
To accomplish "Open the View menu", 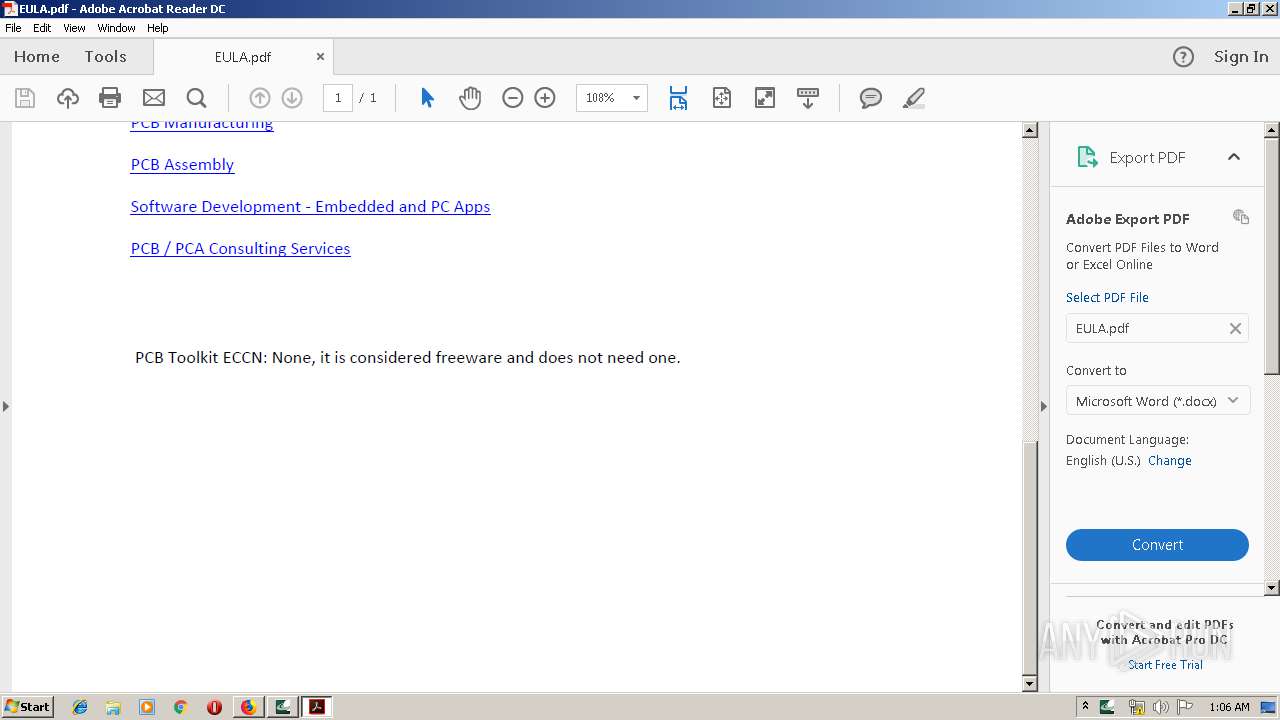I will point(75,28).
